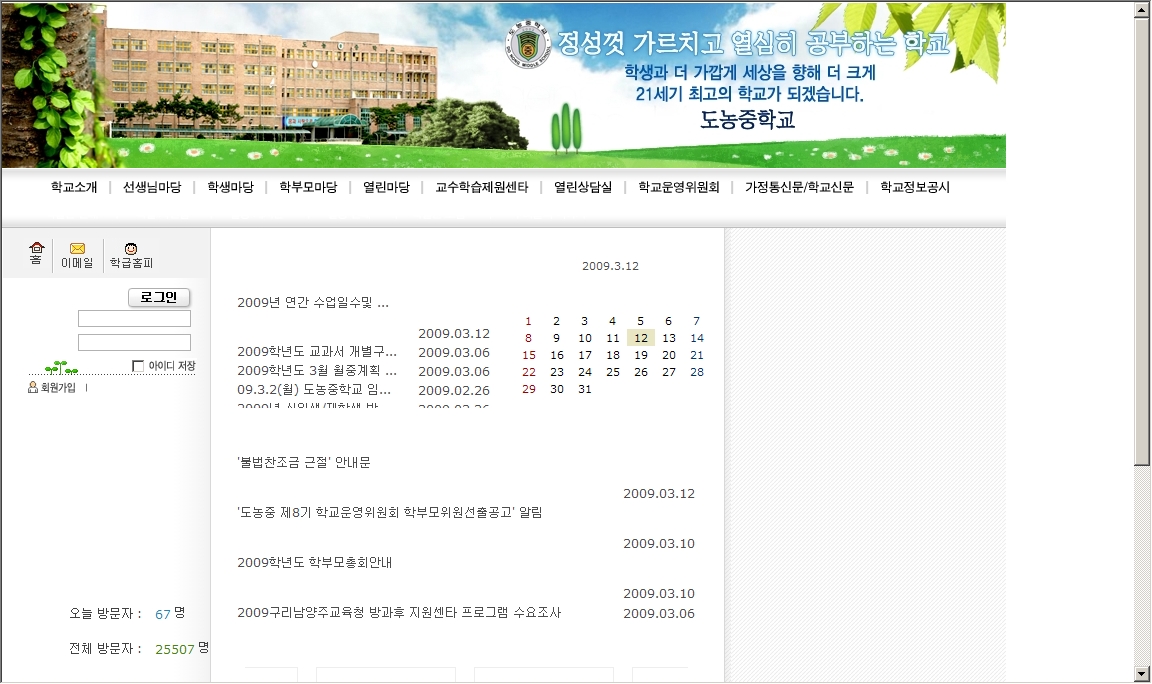The image size is (1152, 684).
Task: Click the 홈 house icon
Action: (36, 248)
